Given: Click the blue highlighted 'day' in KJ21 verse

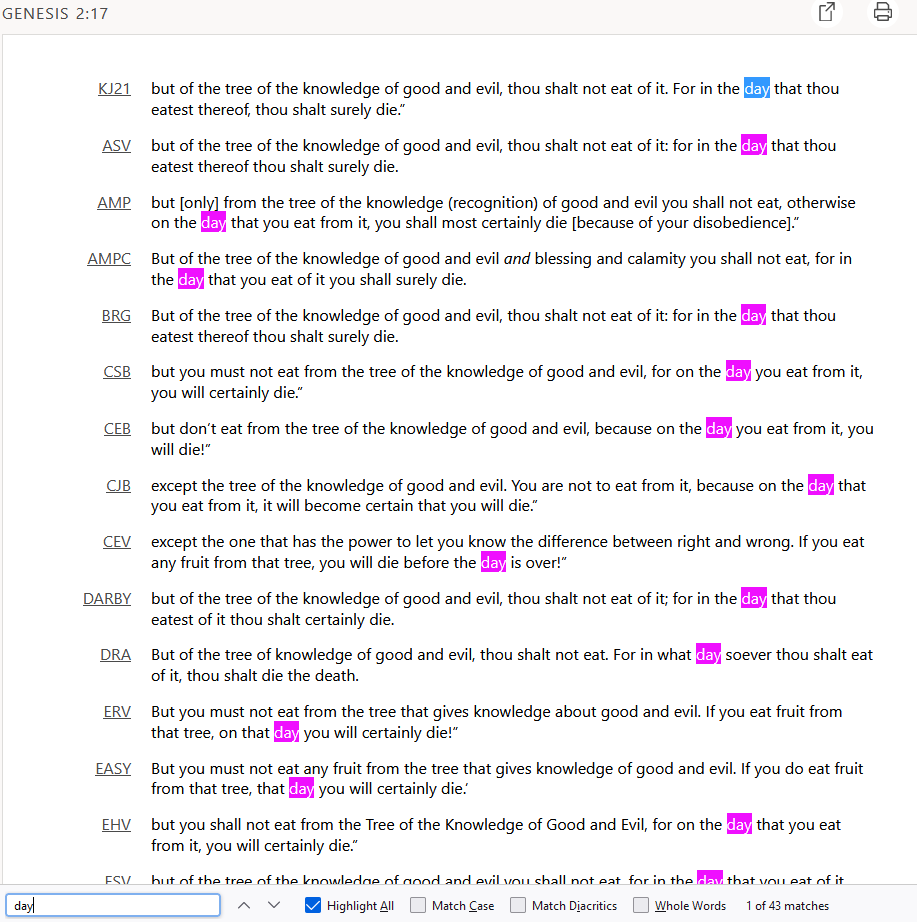Looking at the screenshot, I should pyautogui.click(x=757, y=88).
